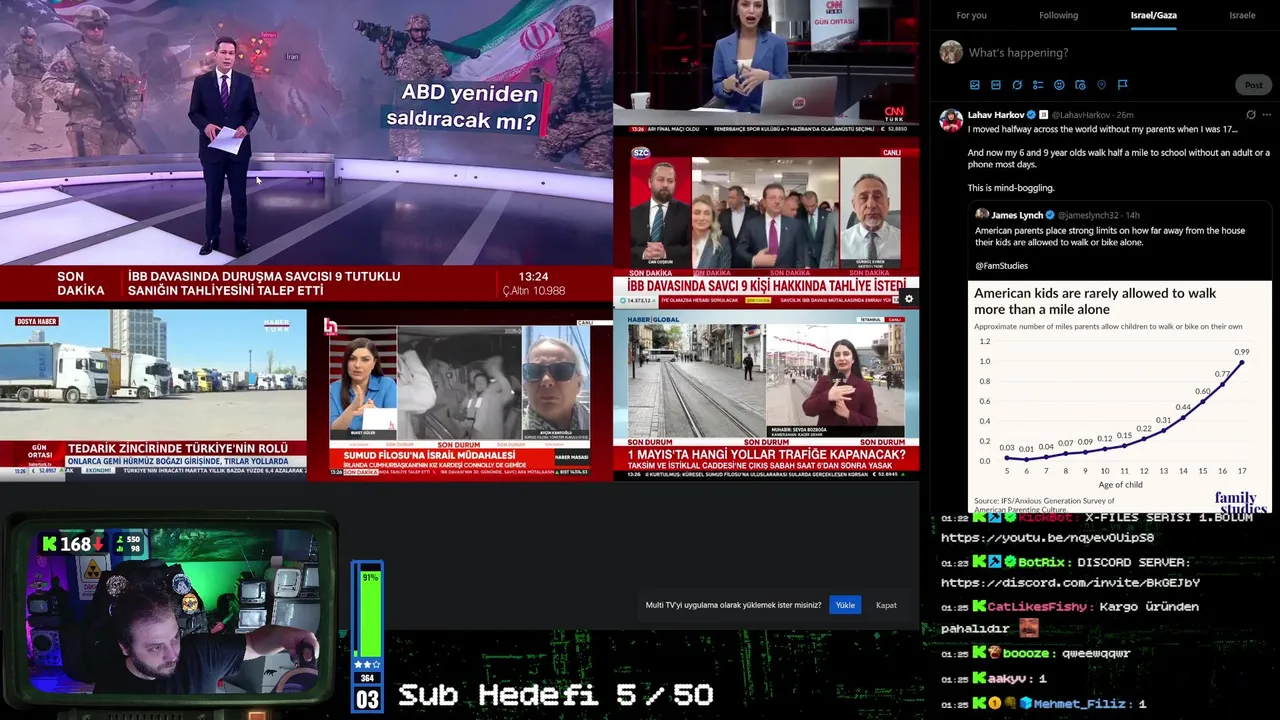Click your profile avatar beside composer
Screen dimensions: 1280x720
tap(951, 52)
